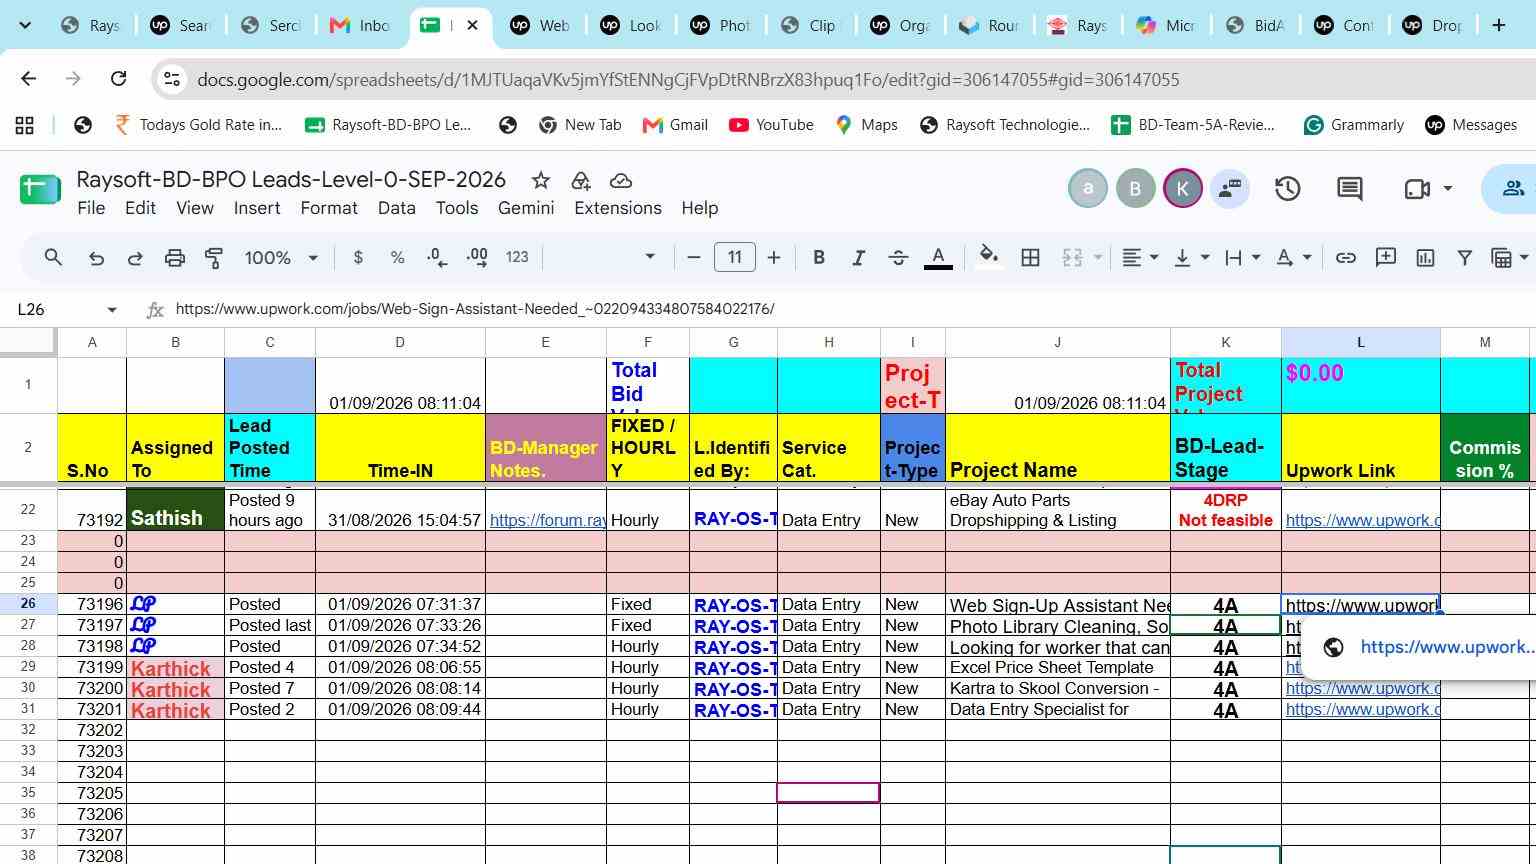Open the Extensions menu
This screenshot has width=1536, height=864.
tap(618, 208)
